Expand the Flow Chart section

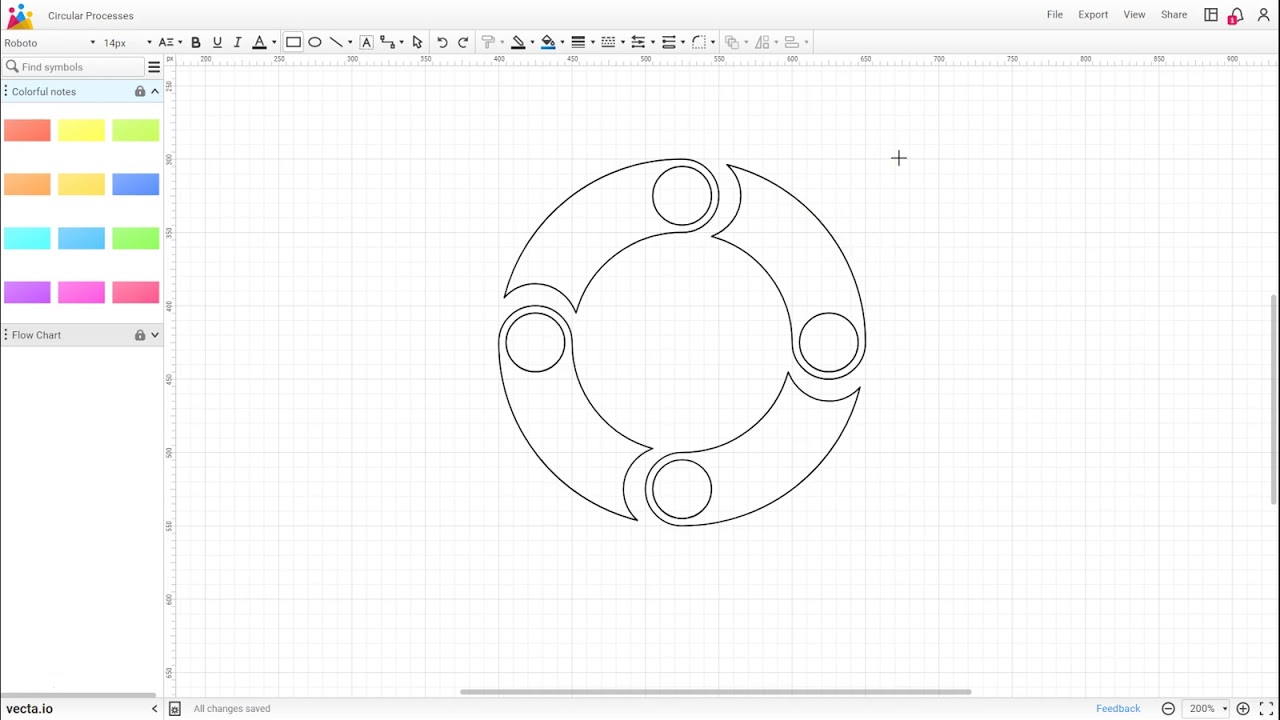[155, 335]
